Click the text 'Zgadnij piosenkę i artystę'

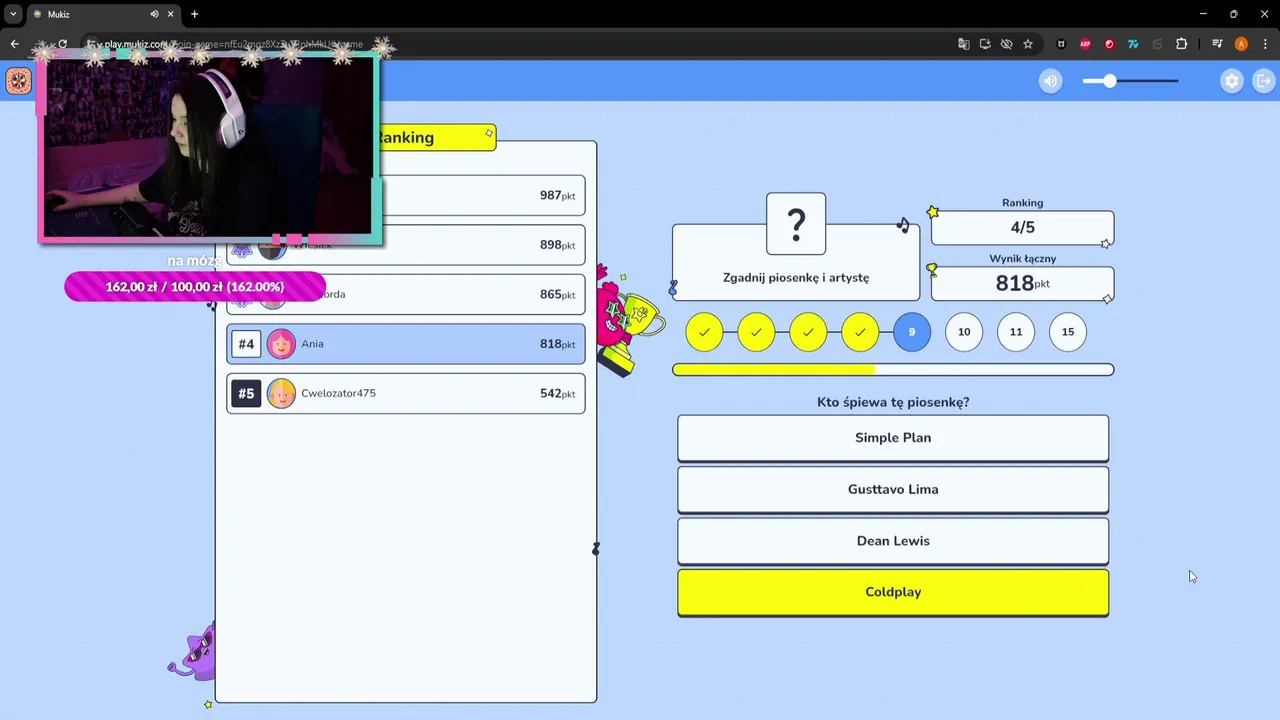[x=796, y=278]
